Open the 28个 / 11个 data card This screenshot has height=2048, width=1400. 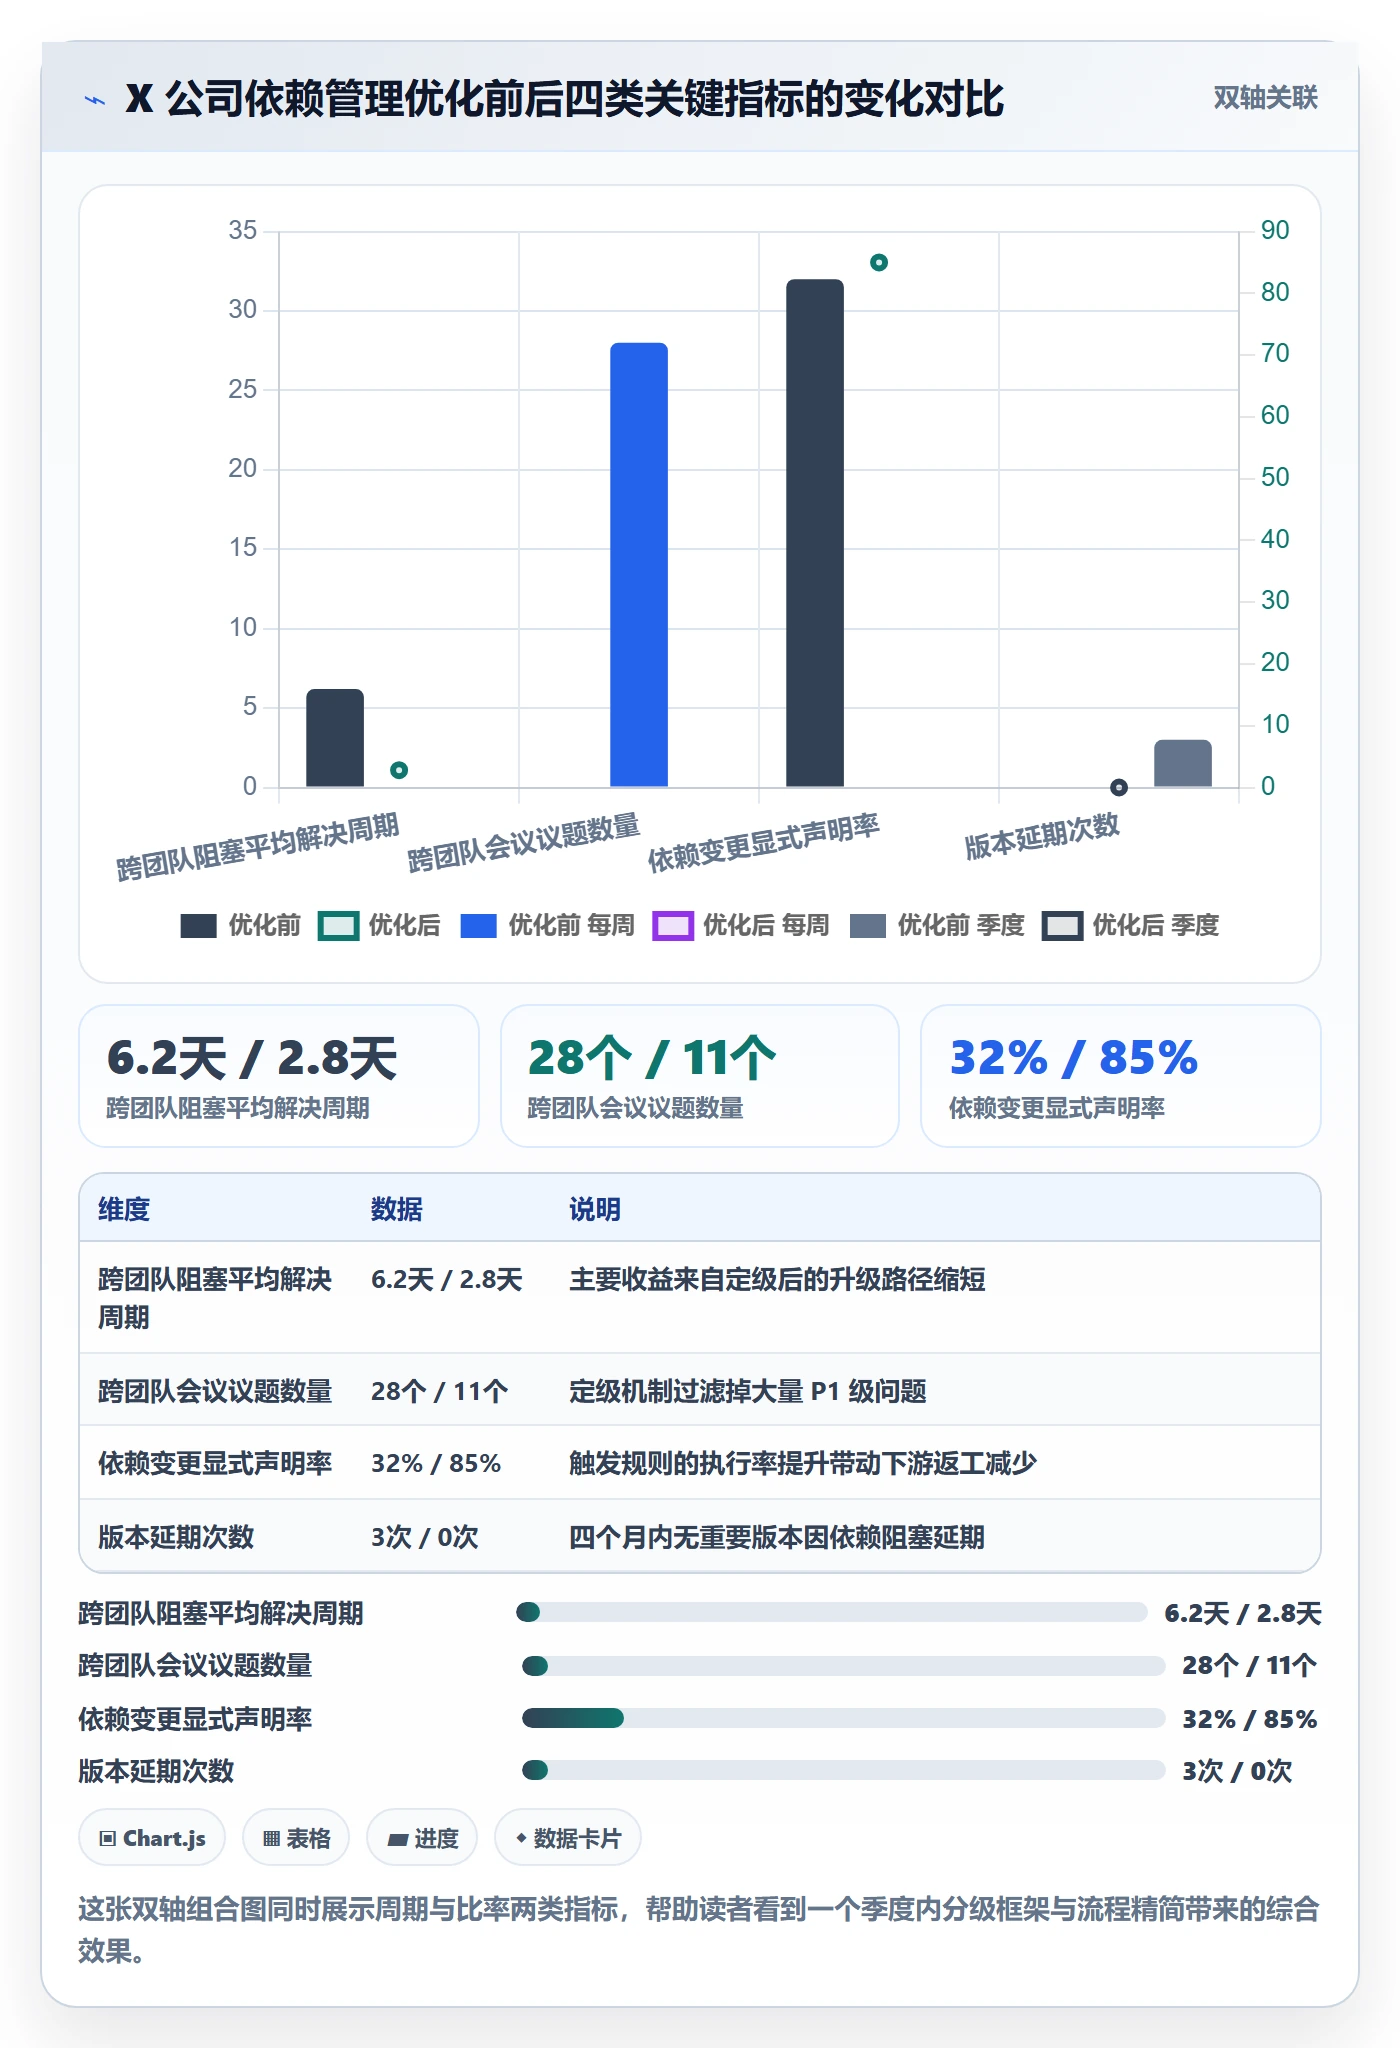700,1076
